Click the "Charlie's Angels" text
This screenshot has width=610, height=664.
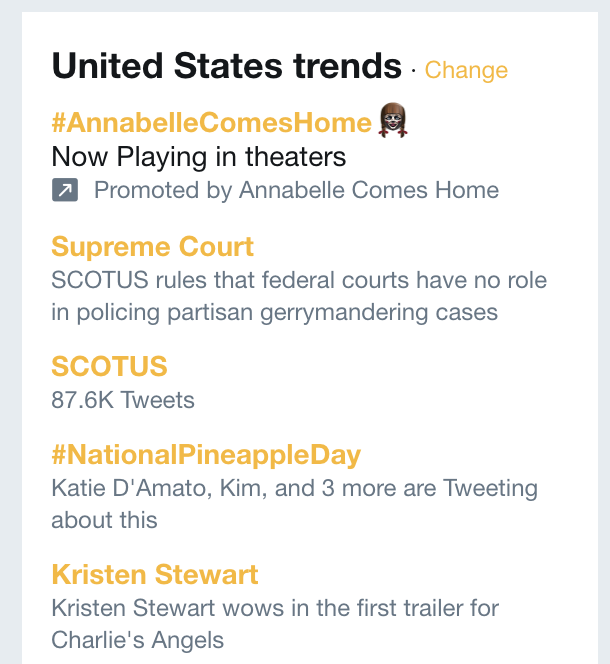137,639
